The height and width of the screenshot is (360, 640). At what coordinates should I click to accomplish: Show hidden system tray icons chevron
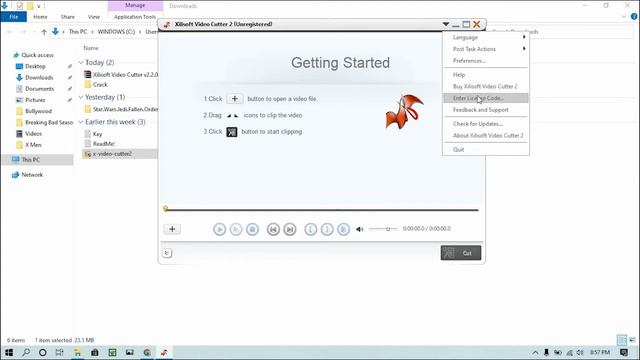click(x=535, y=352)
